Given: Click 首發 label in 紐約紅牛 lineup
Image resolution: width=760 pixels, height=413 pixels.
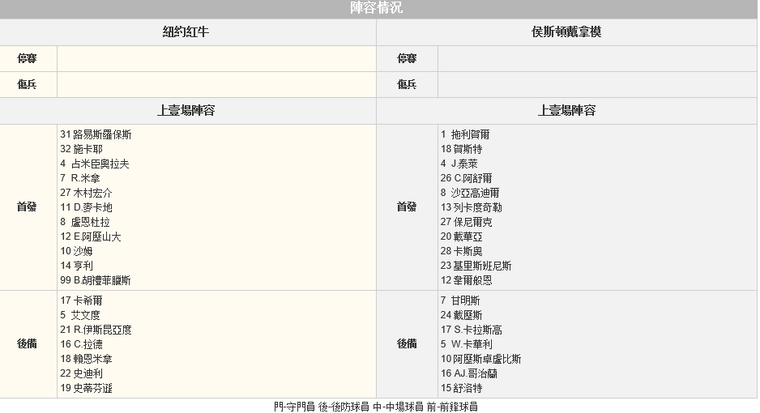Looking at the screenshot, I should point(27,207).
